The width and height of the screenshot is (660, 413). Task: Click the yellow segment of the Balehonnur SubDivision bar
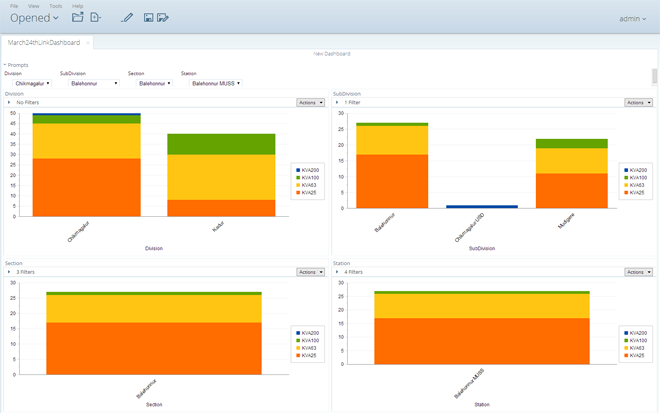pyautogui.click(x=392, y=140)
